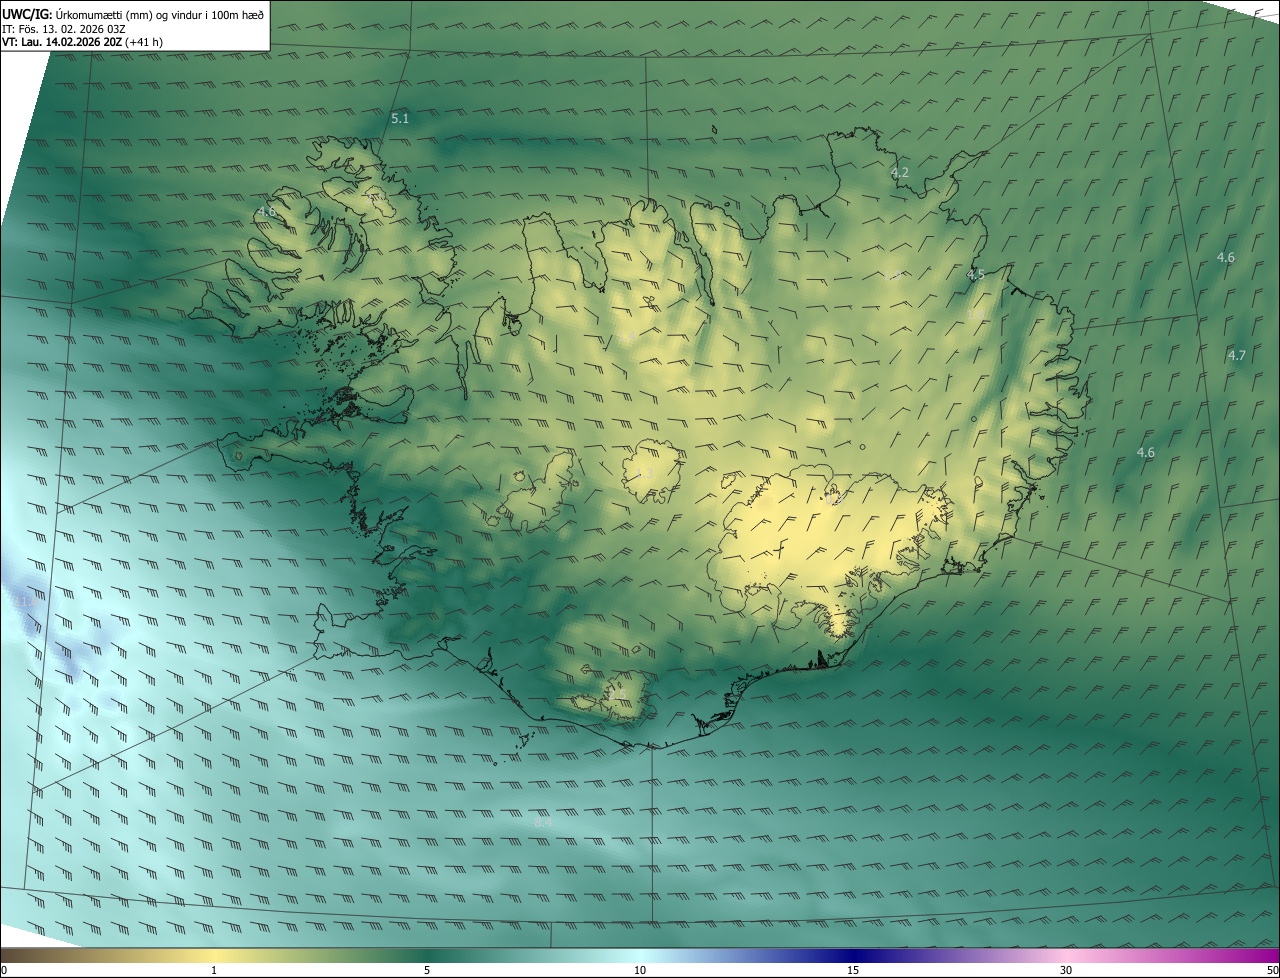This screenshot has width=1280, height=978.
Task: Click the 4.2 precipitation value label
Action: click(900, 172)
